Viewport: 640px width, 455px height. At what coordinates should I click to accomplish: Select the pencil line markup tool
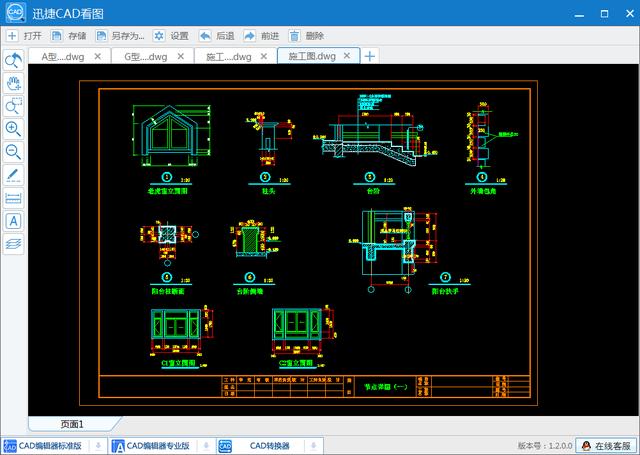(13, 175)
